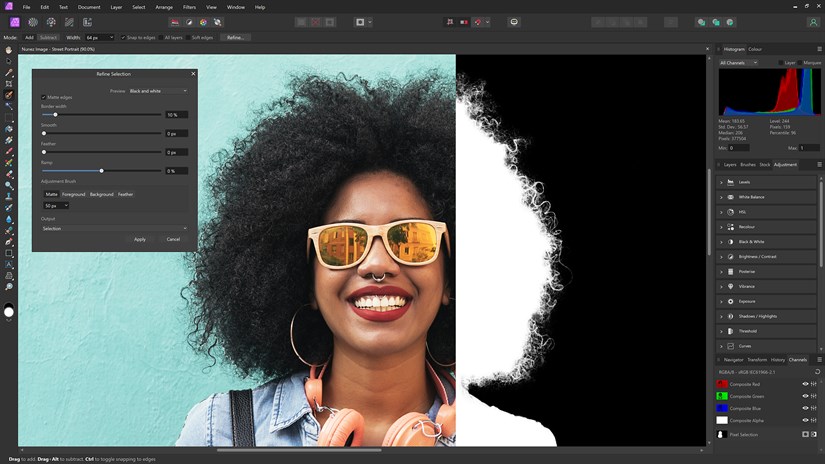Click the Pixel Selection thumbnail in Channels

(722, 434)
